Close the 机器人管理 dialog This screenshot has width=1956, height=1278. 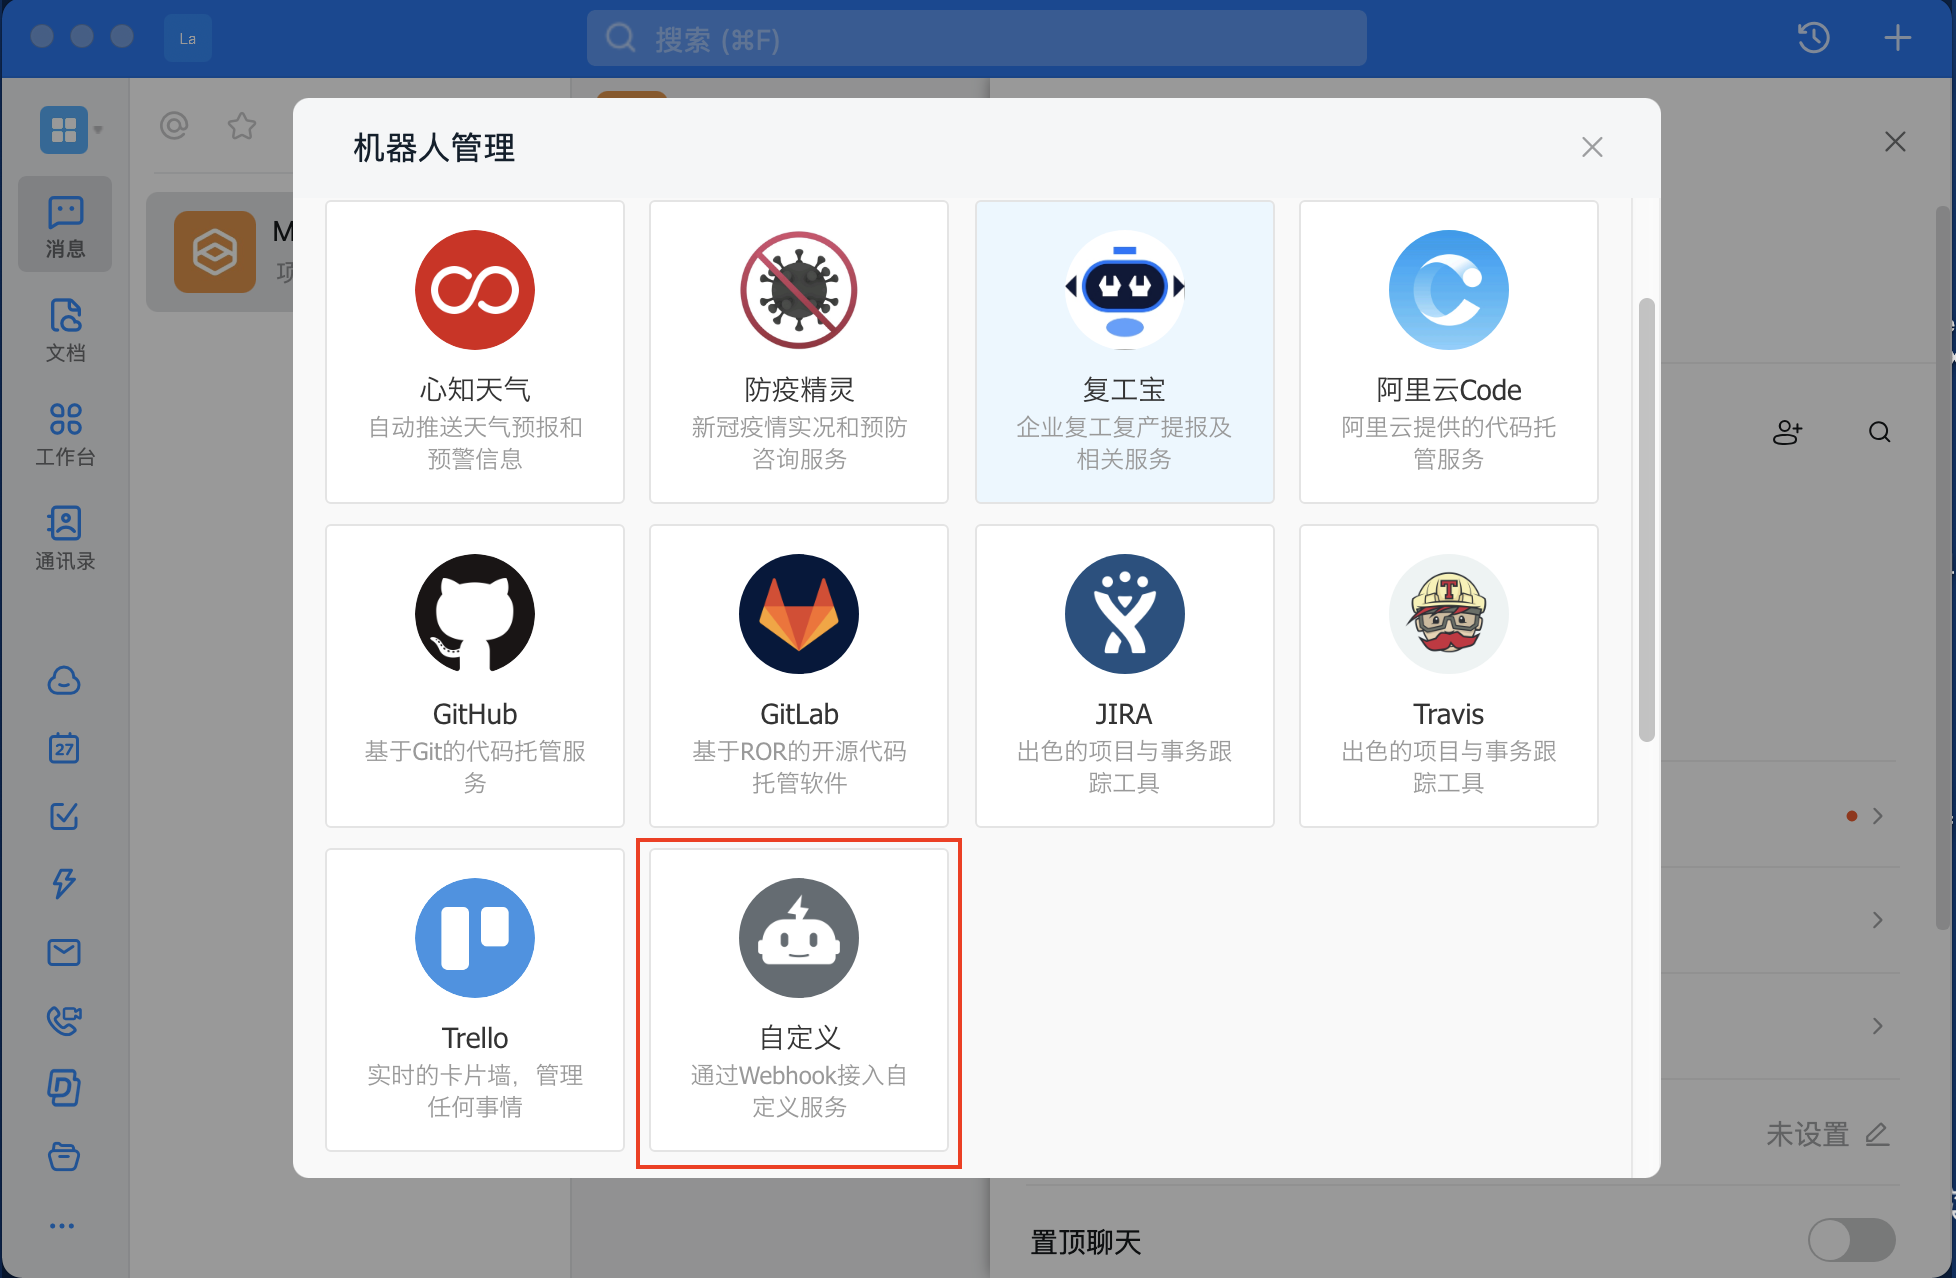coord(1592,147)
